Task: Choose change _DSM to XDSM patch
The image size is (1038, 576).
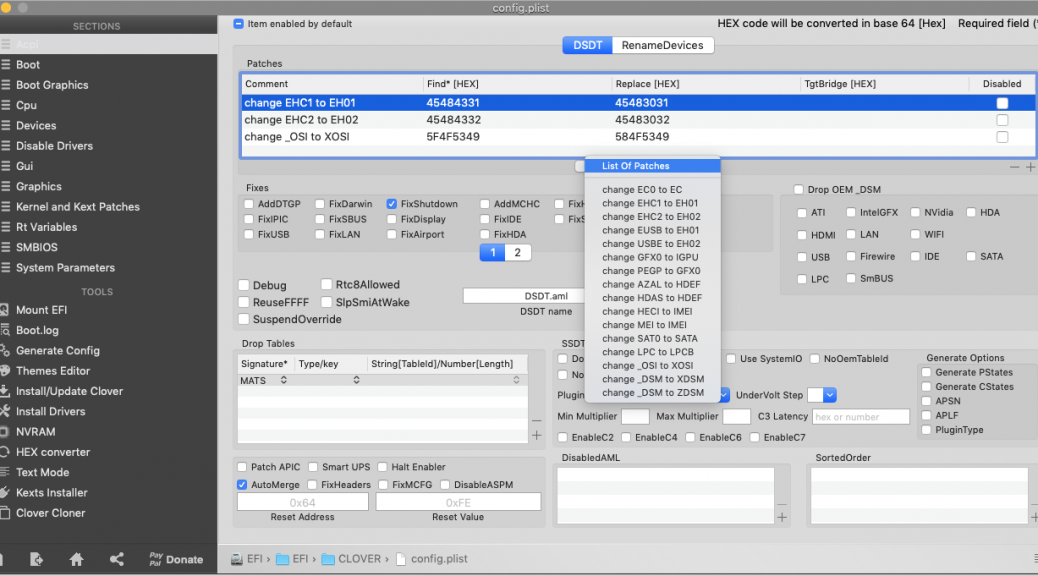Action: [x=653, y=379]
